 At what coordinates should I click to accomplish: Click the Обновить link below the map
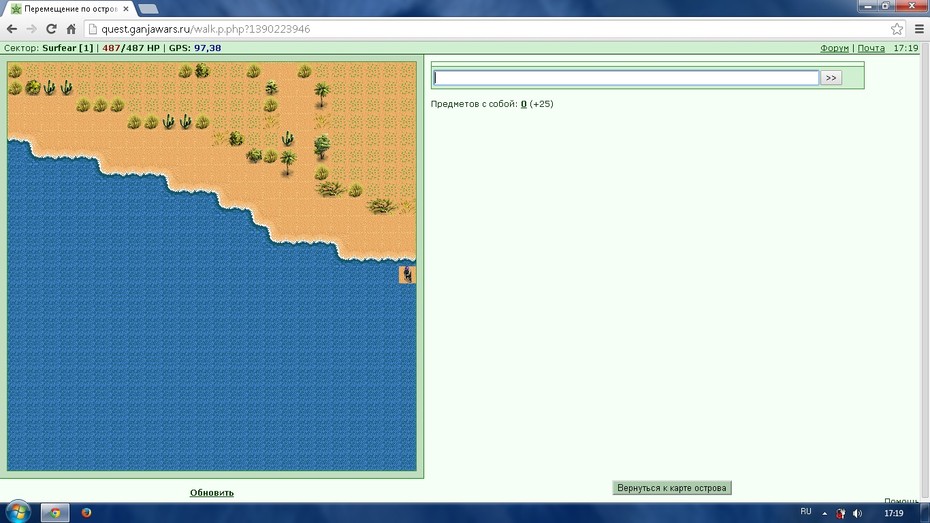coord(212,493)
